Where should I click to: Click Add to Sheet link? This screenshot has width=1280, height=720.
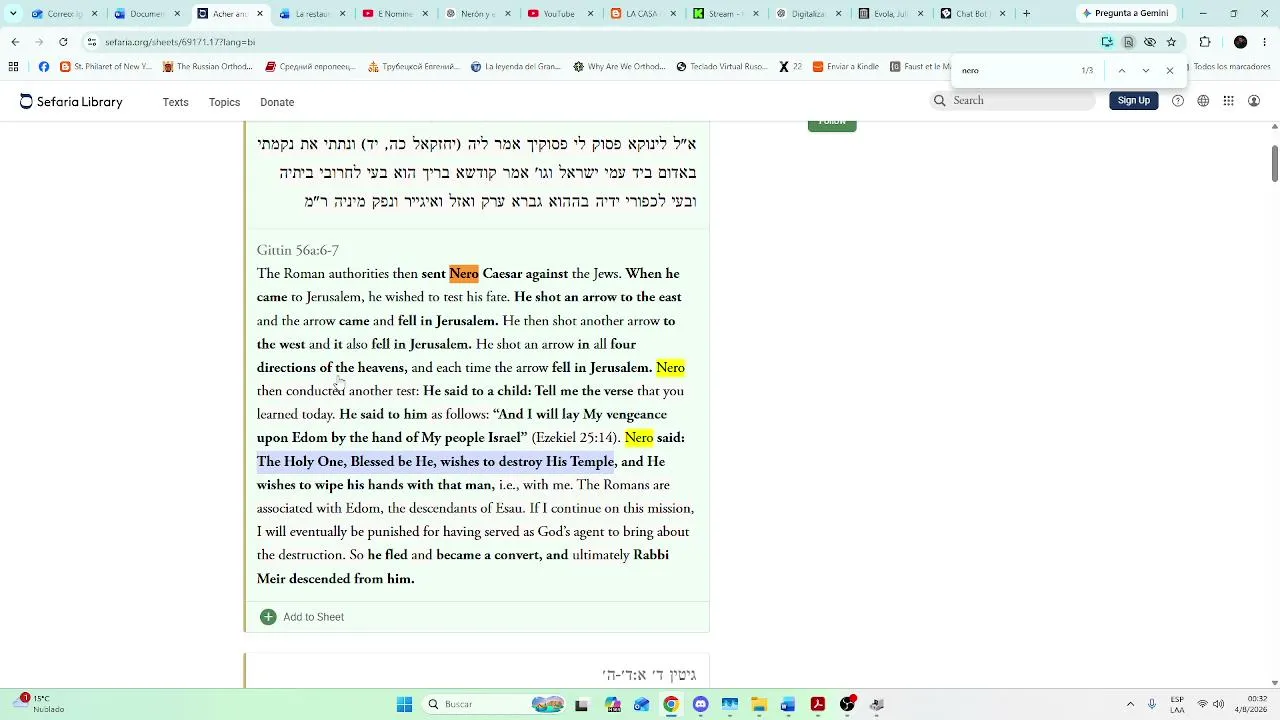pyautogui.click(x=313, y=617)
